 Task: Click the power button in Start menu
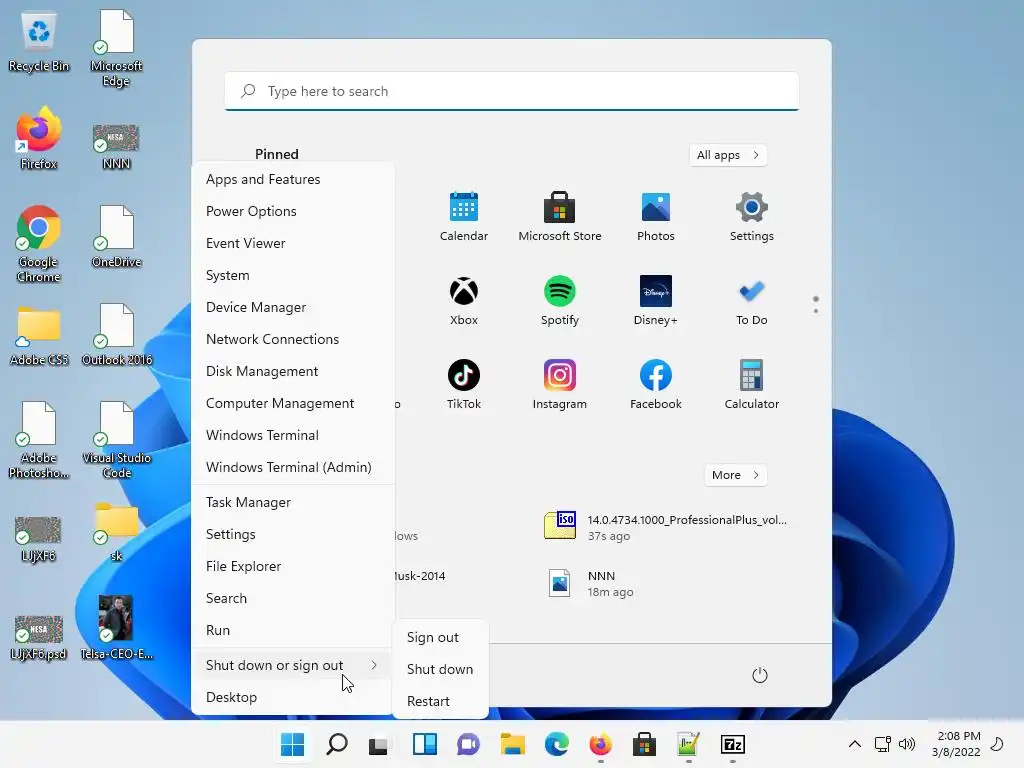click(x=760, y=675)
